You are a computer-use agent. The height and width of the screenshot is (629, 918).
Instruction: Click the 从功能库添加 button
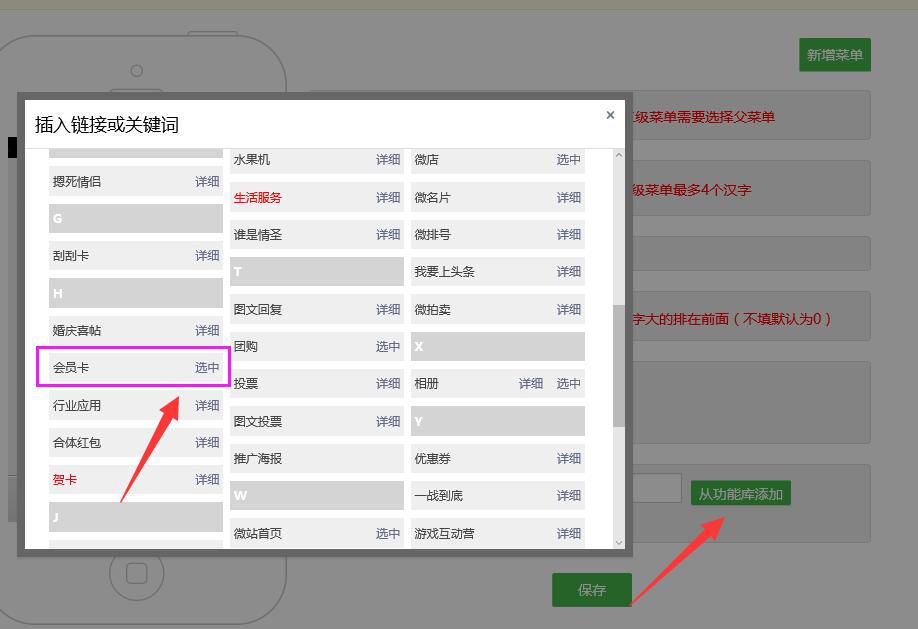(740, 493)
